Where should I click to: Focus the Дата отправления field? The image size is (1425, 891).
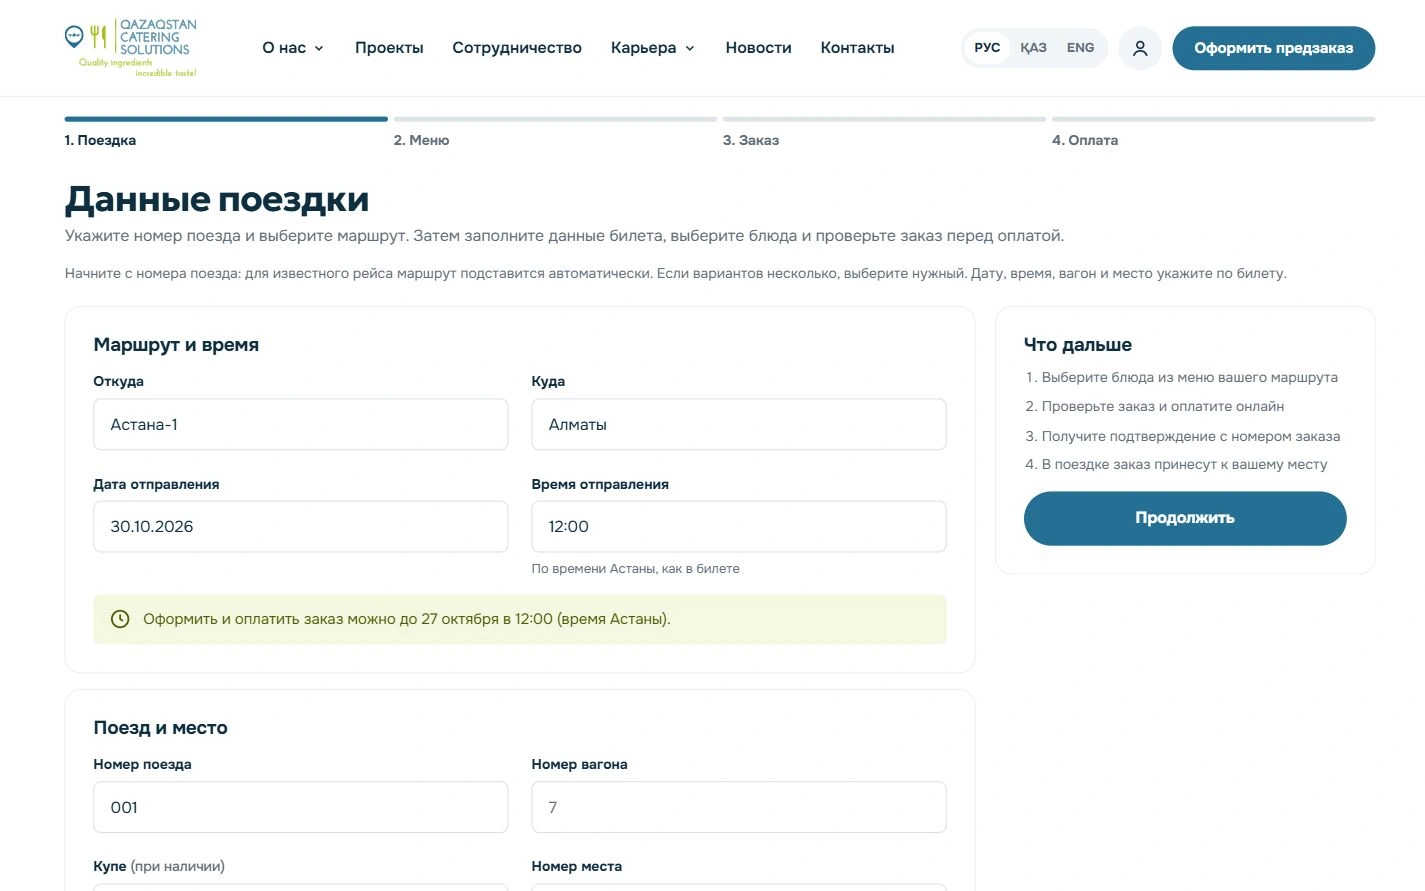(300, 526)
